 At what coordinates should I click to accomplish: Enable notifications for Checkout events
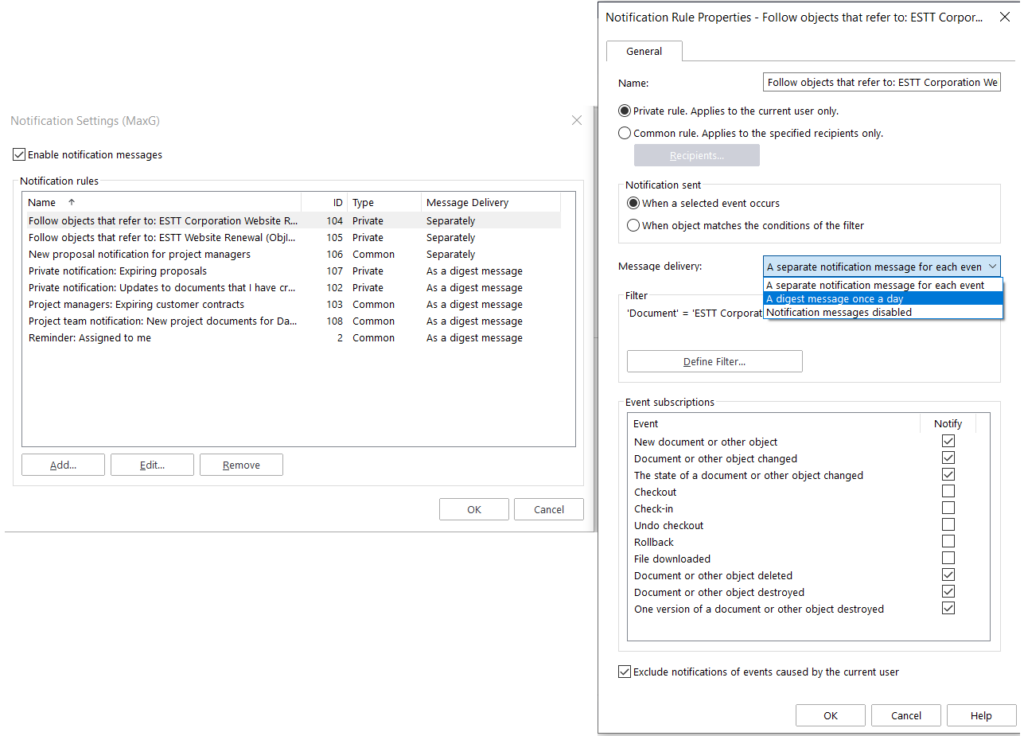click(x=948, y=491)
